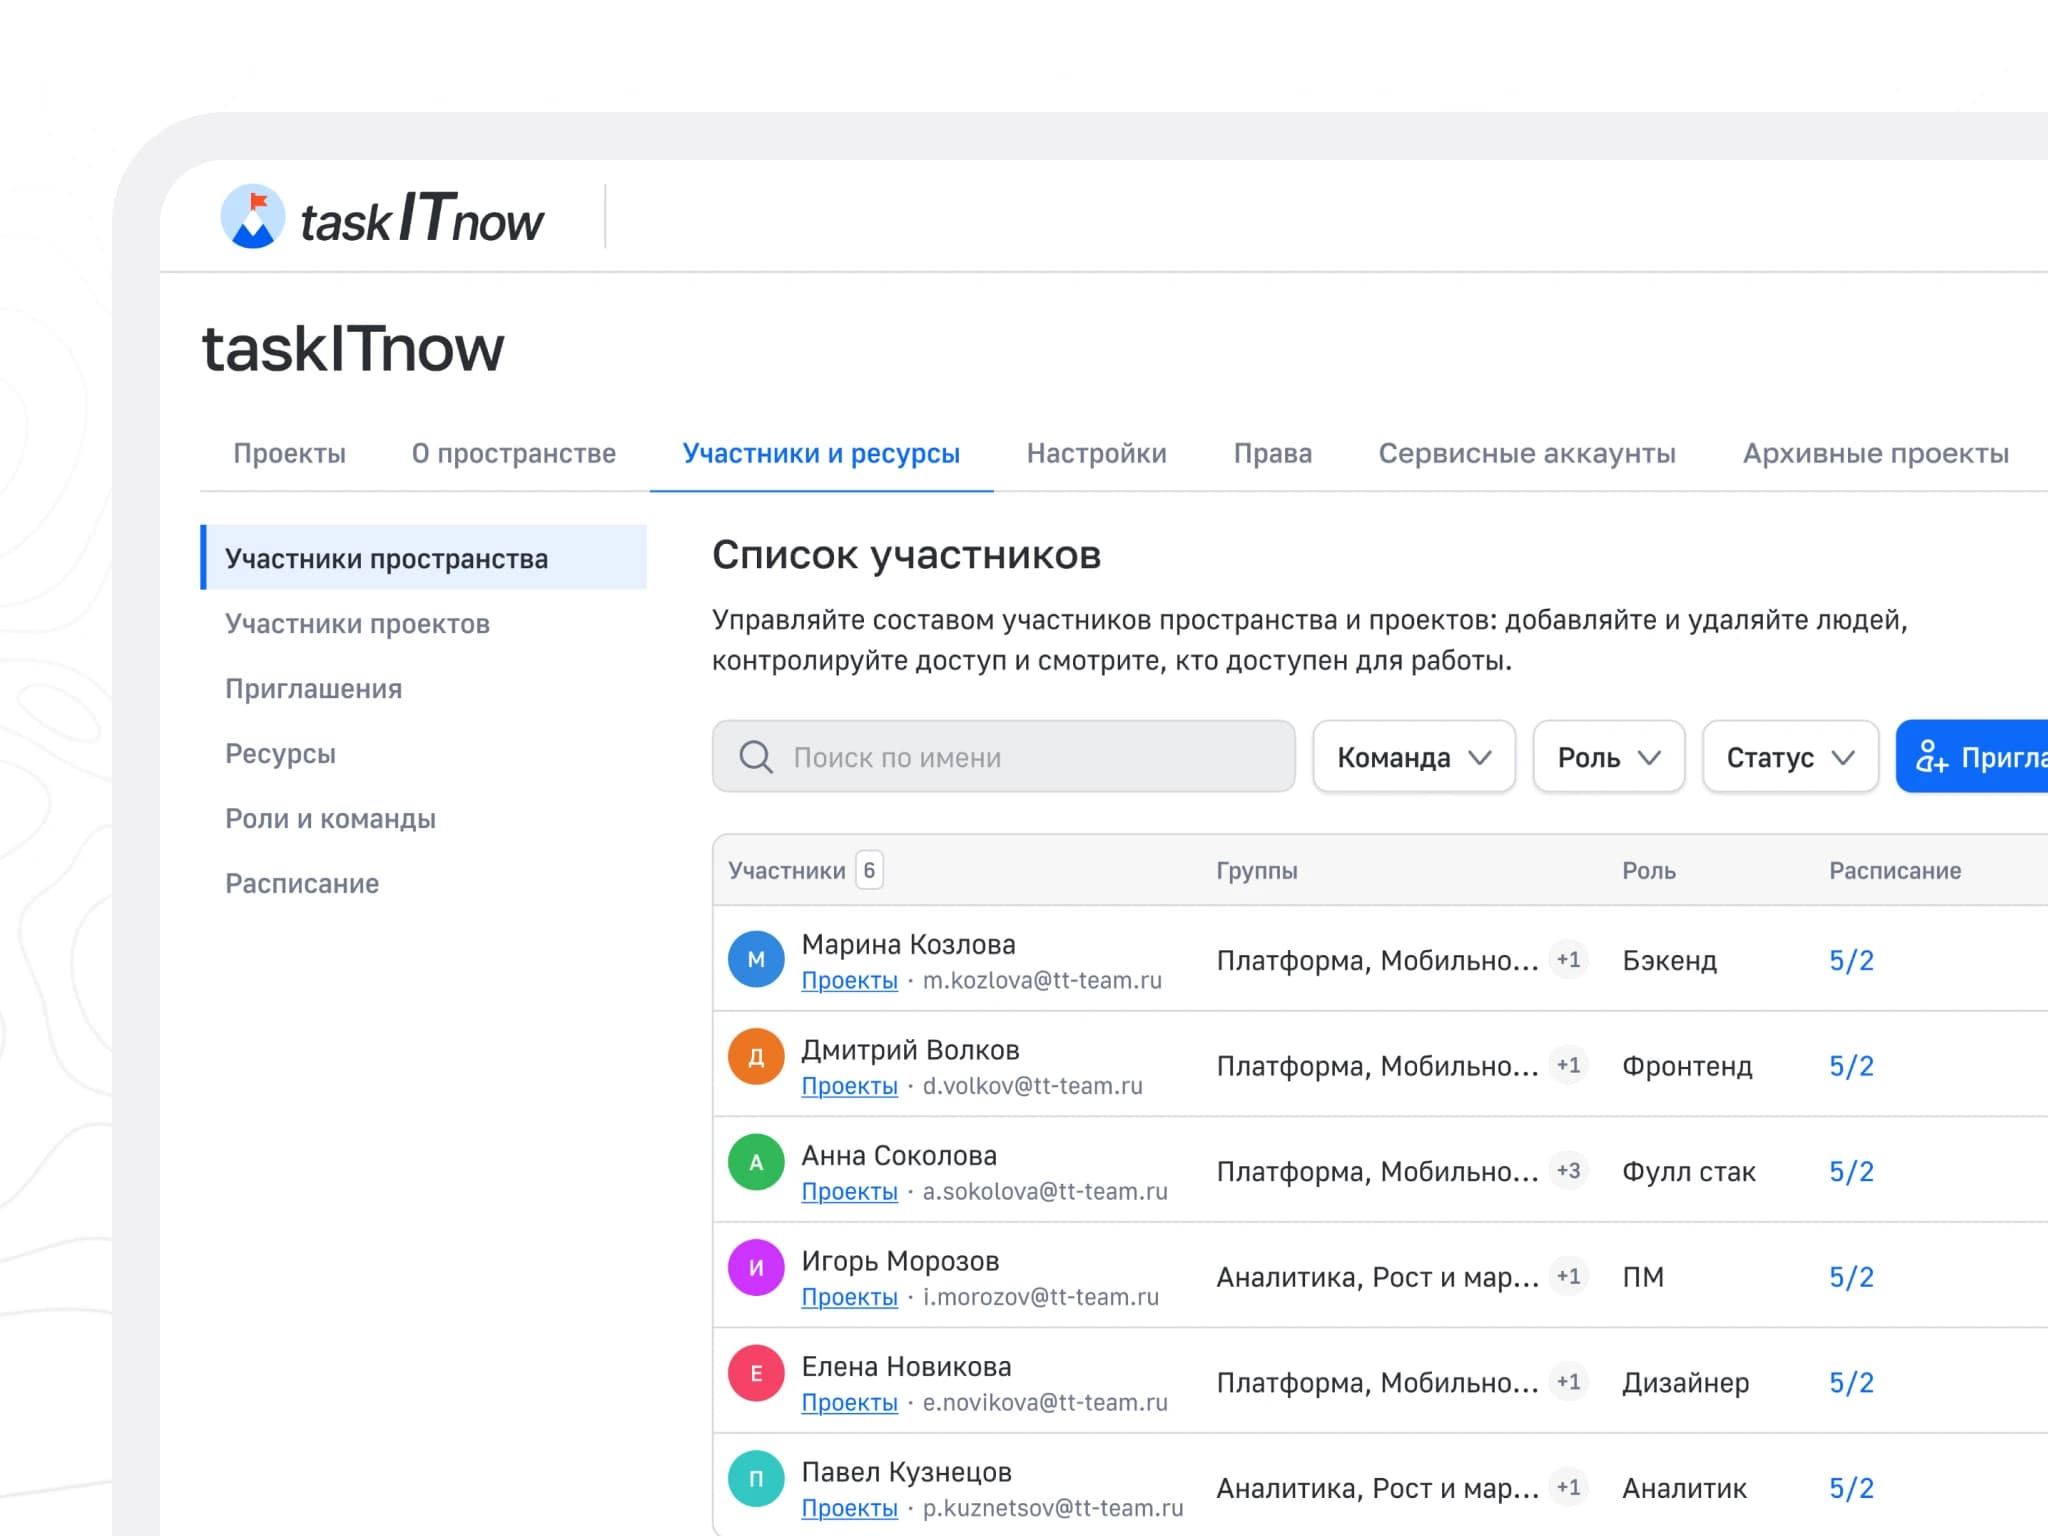
Task: Open Роли и команды in sidebar
Action: 330,819
